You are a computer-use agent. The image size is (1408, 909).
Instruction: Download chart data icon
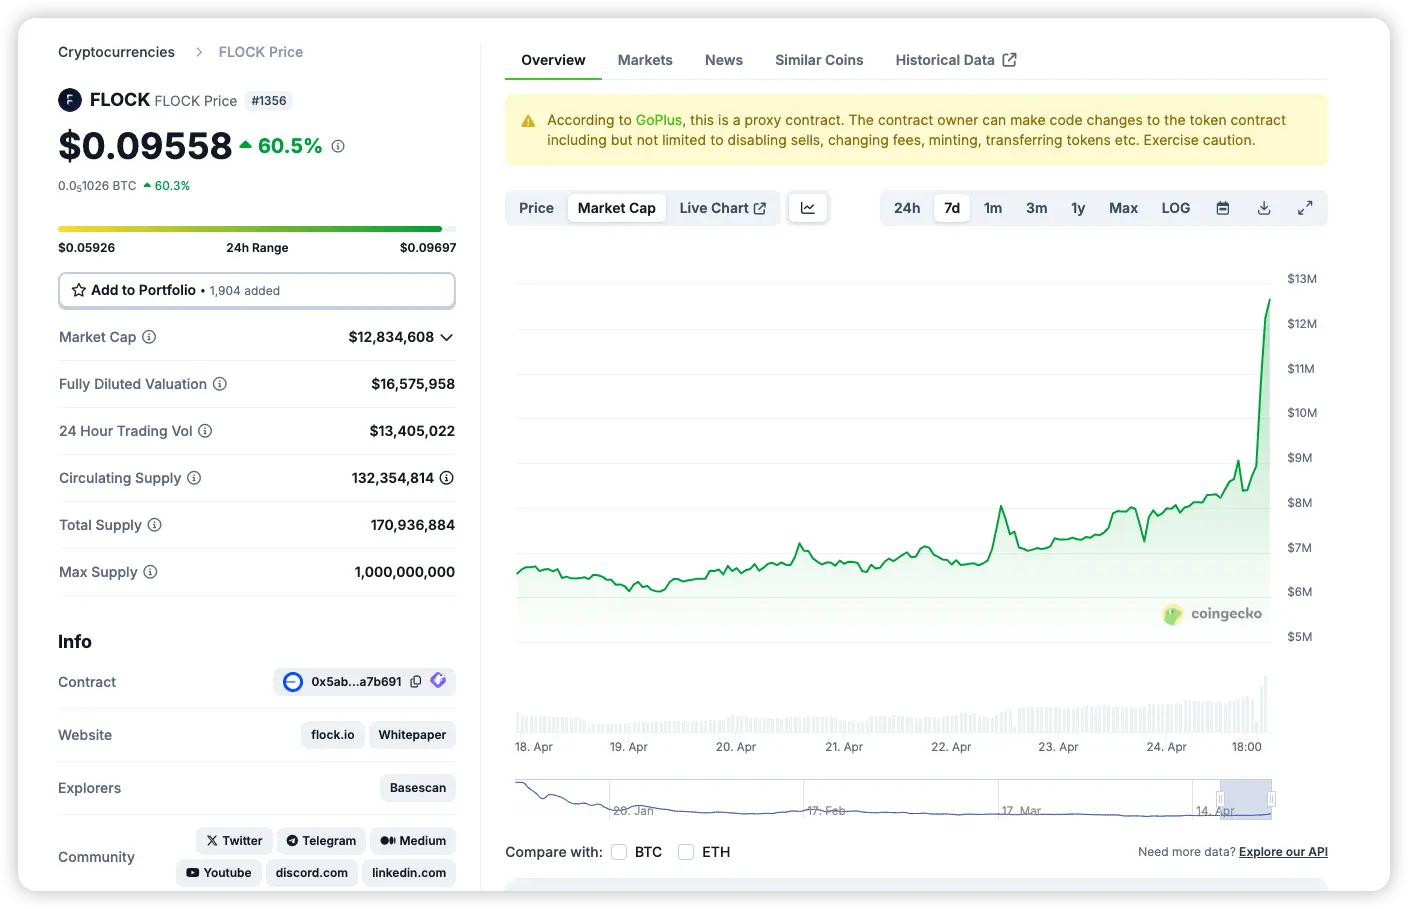tap(1264, 208)
